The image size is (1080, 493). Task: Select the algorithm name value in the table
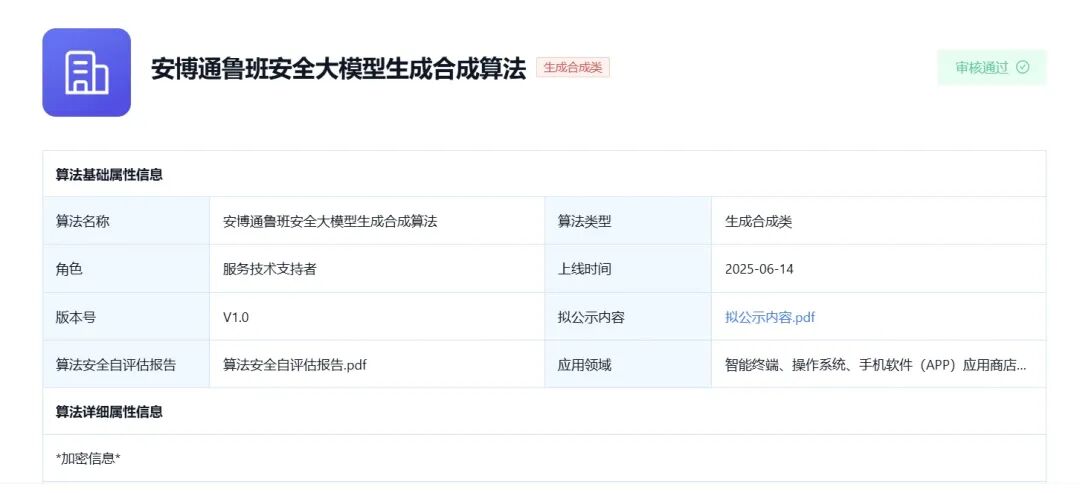[330, 222]
